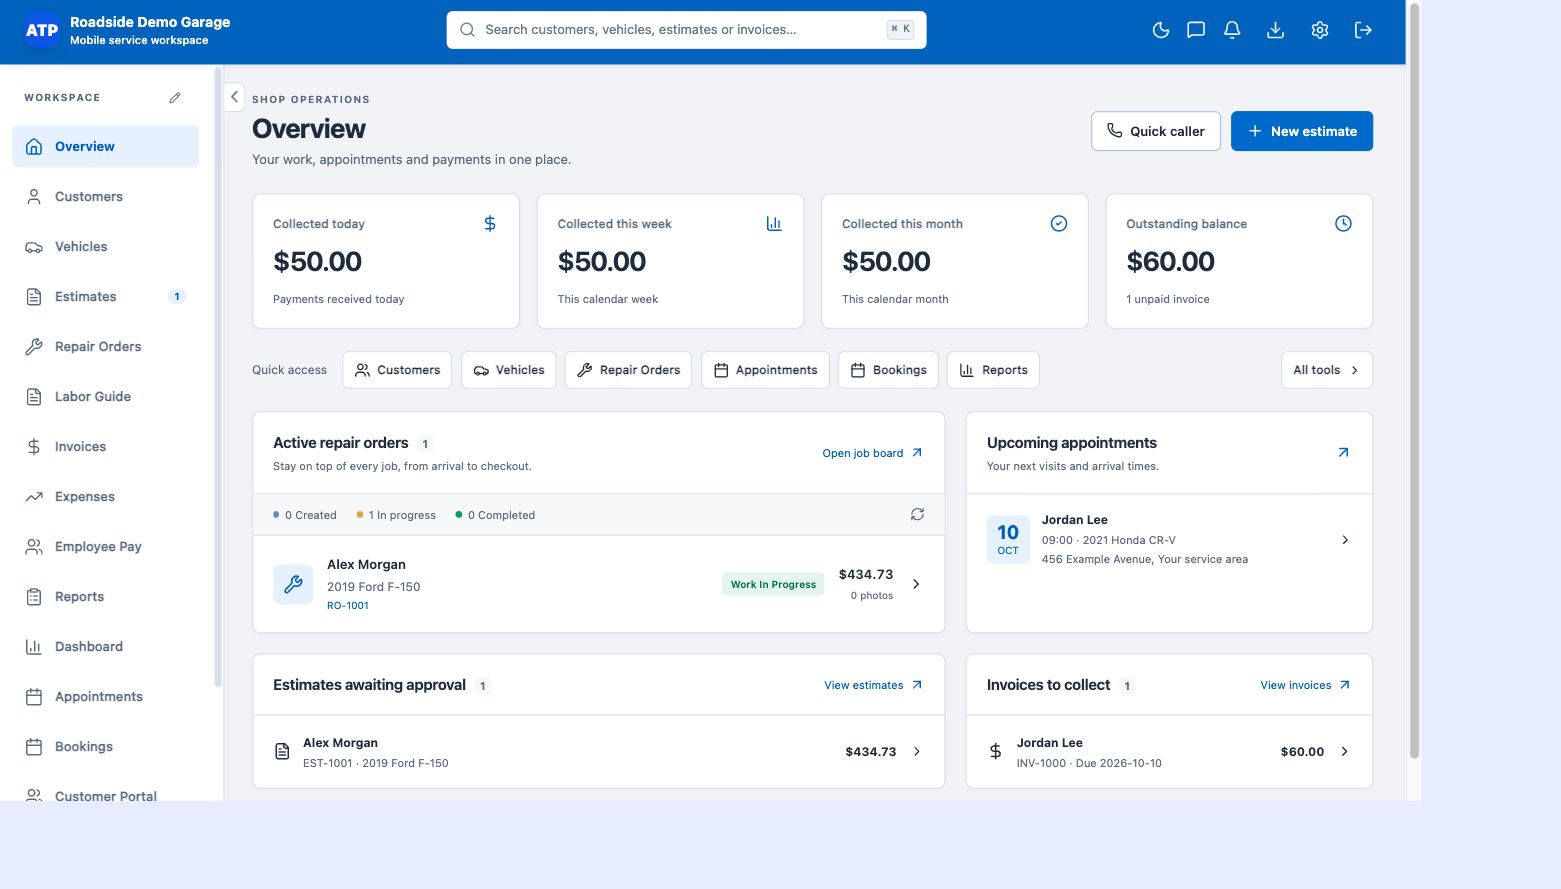The image size is (1561, 889).
Task: Open Appointments quick access button
Action: coord(765,370)
